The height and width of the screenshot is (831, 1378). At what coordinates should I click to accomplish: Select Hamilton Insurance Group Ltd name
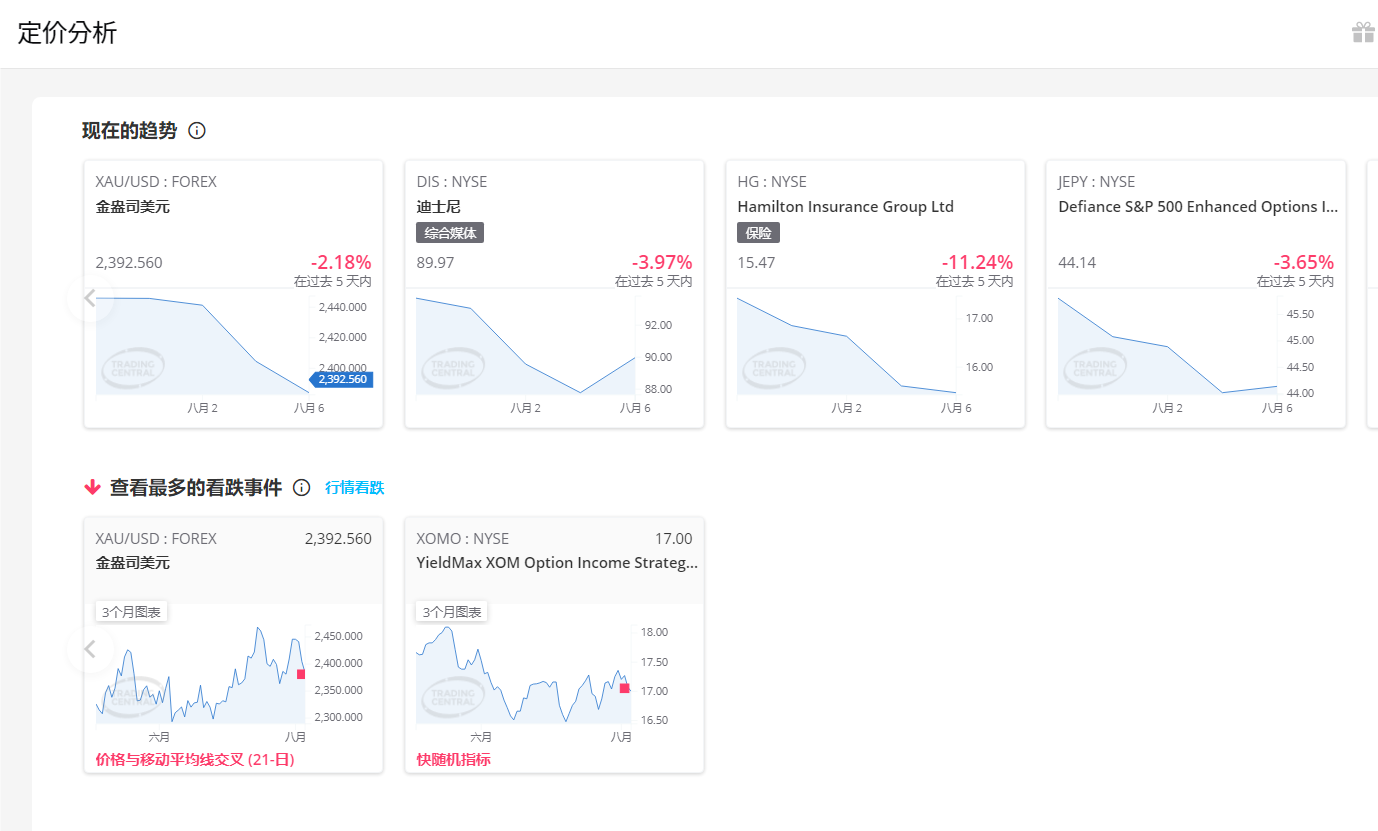tap(846, 207)
